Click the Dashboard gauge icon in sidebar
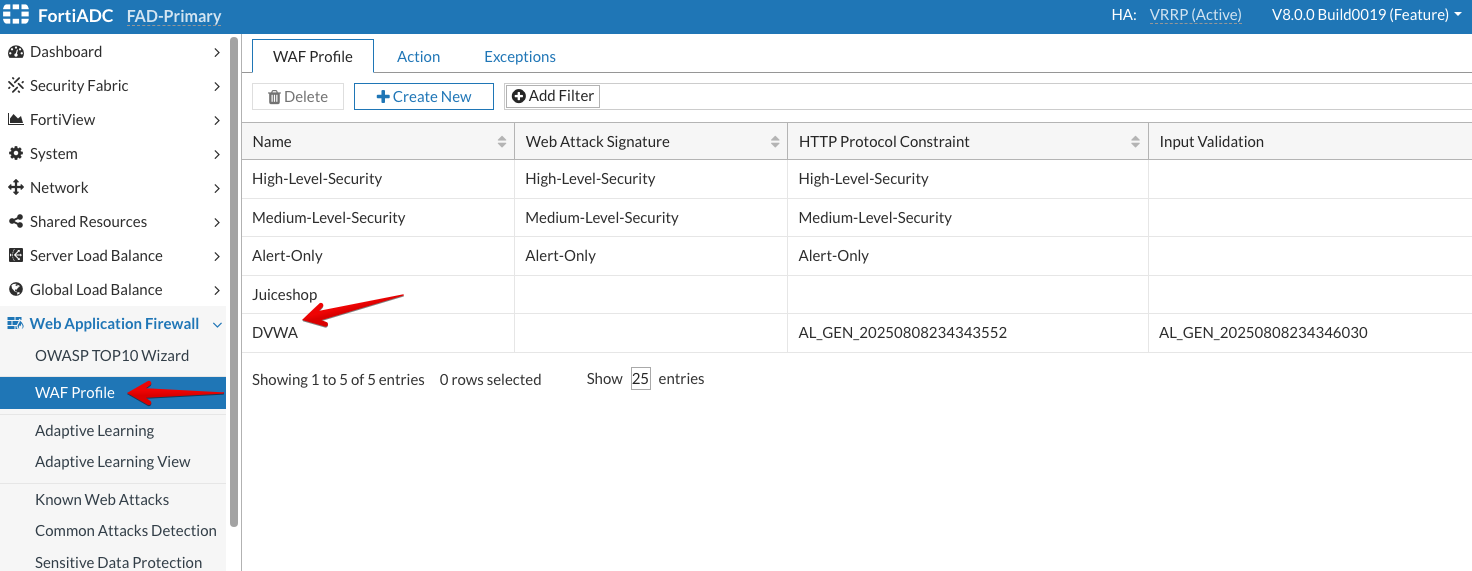The width and height of the screenshot is (1472, 571). coord(15,52)
